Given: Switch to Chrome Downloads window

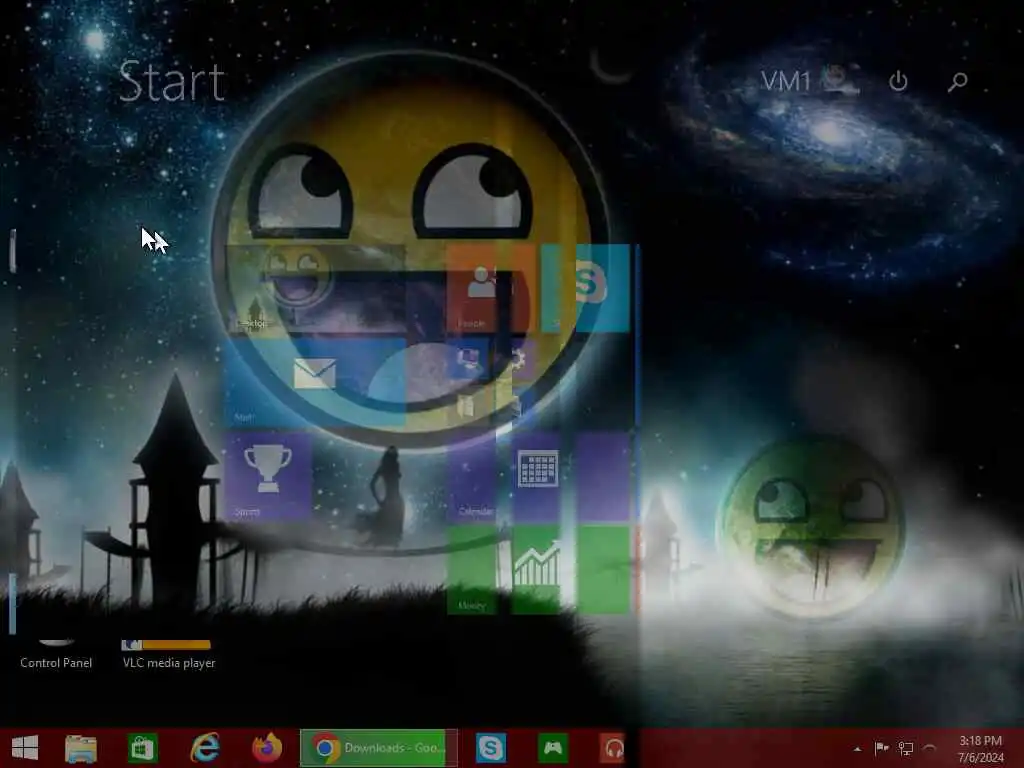Looking at the screenshot, I should (x=379, y=748).
